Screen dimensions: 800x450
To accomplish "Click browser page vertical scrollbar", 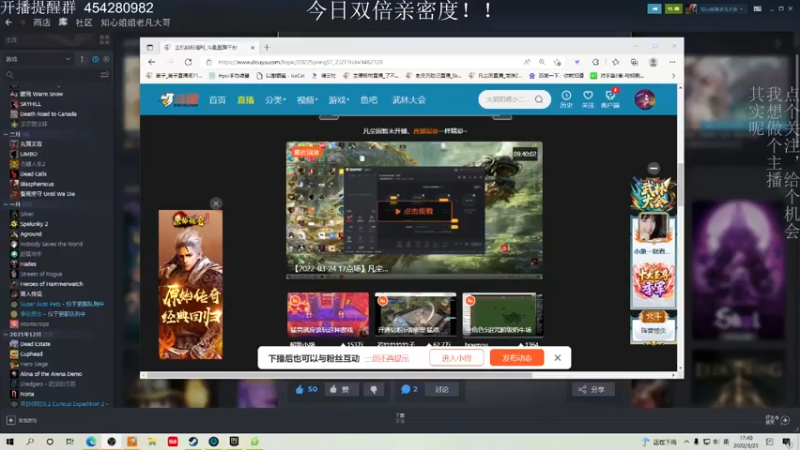I will (680, 184).
